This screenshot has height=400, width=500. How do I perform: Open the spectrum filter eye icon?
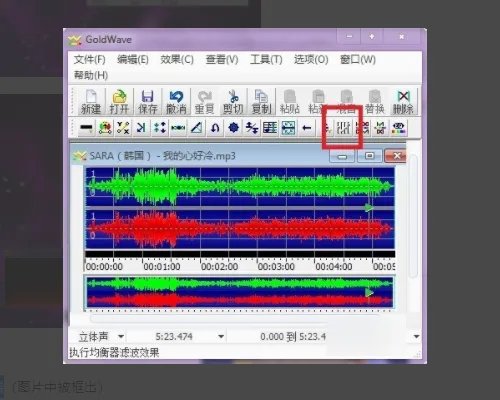399,128
